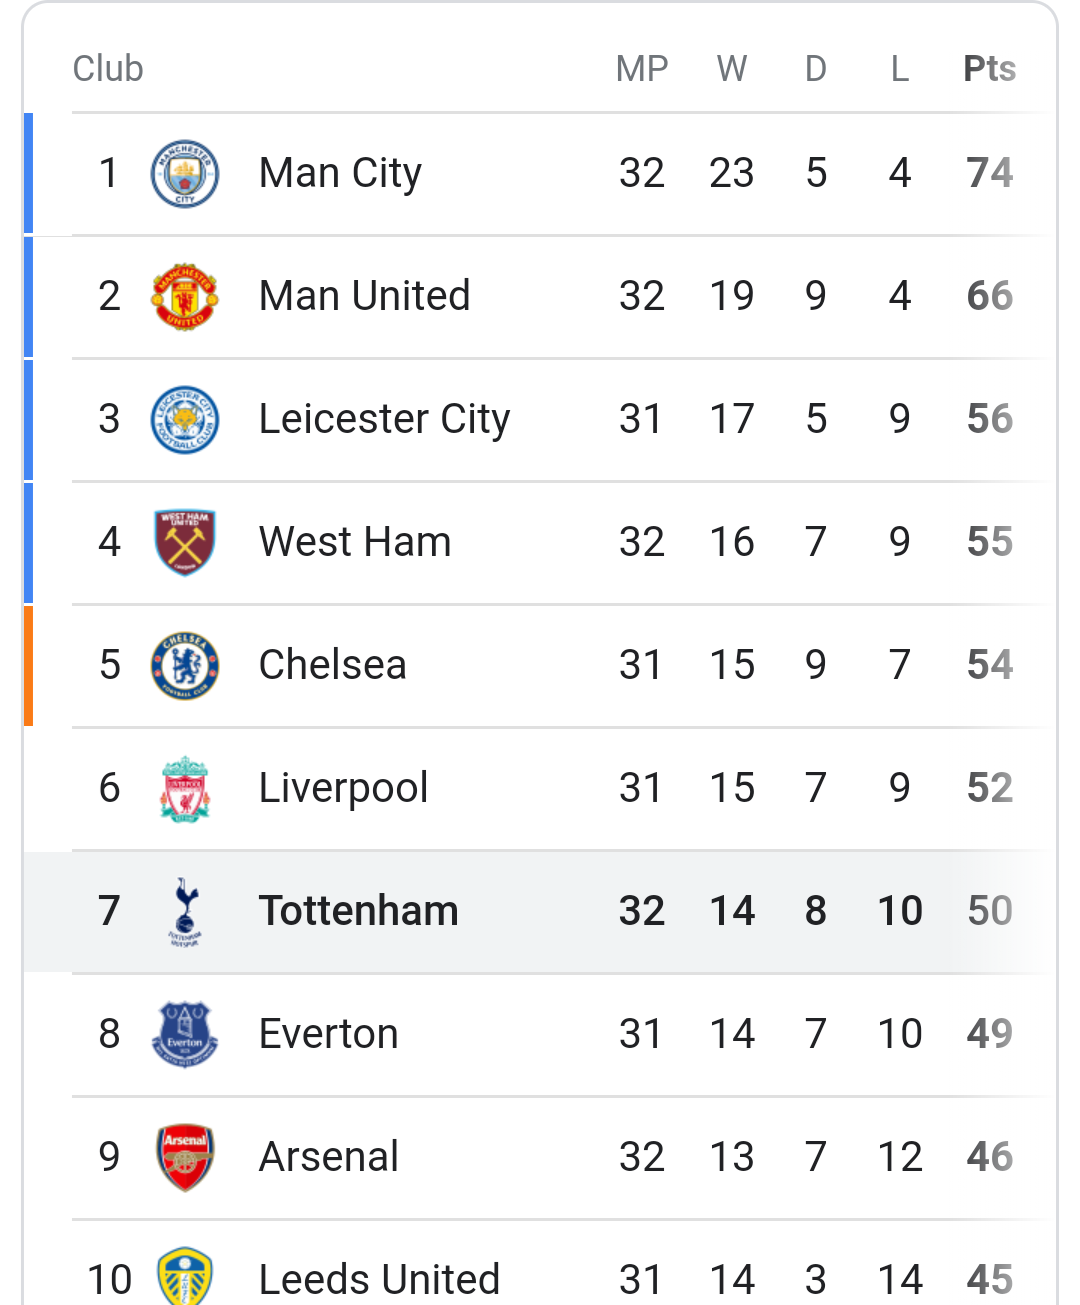
Task: Click the Man City club crest
Action: (x=185, y=174)
